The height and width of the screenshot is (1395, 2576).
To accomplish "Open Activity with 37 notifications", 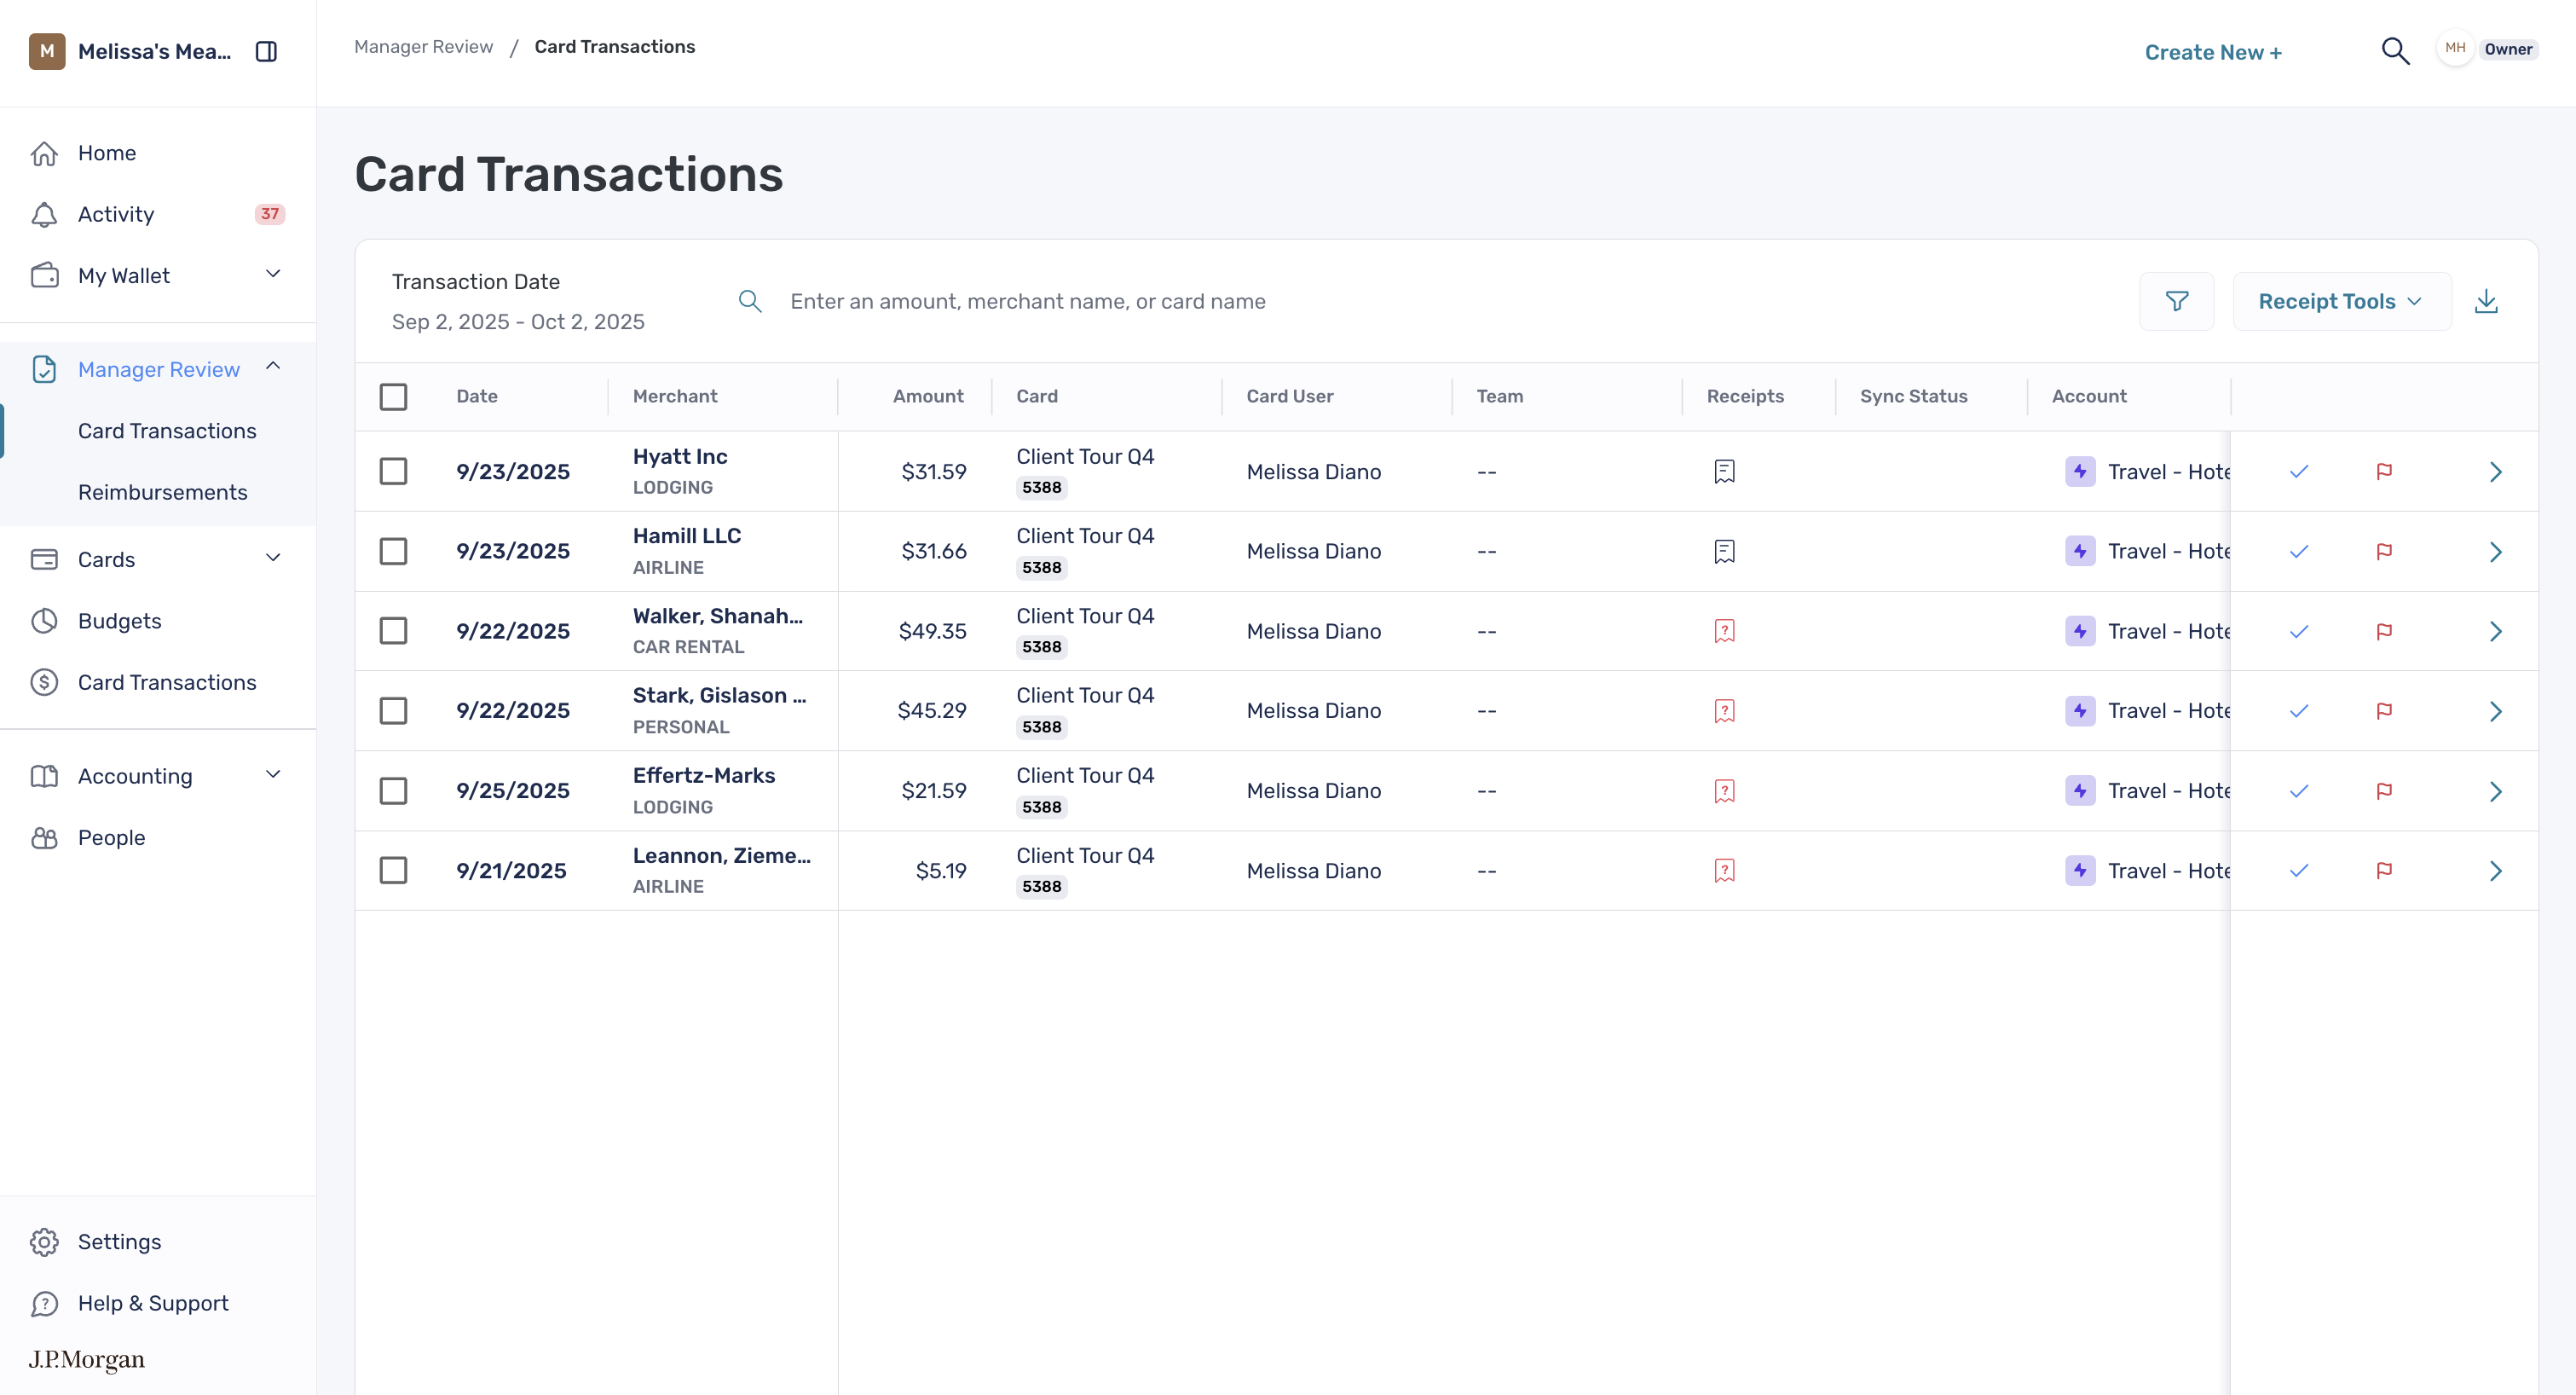I will click(157, 214).
